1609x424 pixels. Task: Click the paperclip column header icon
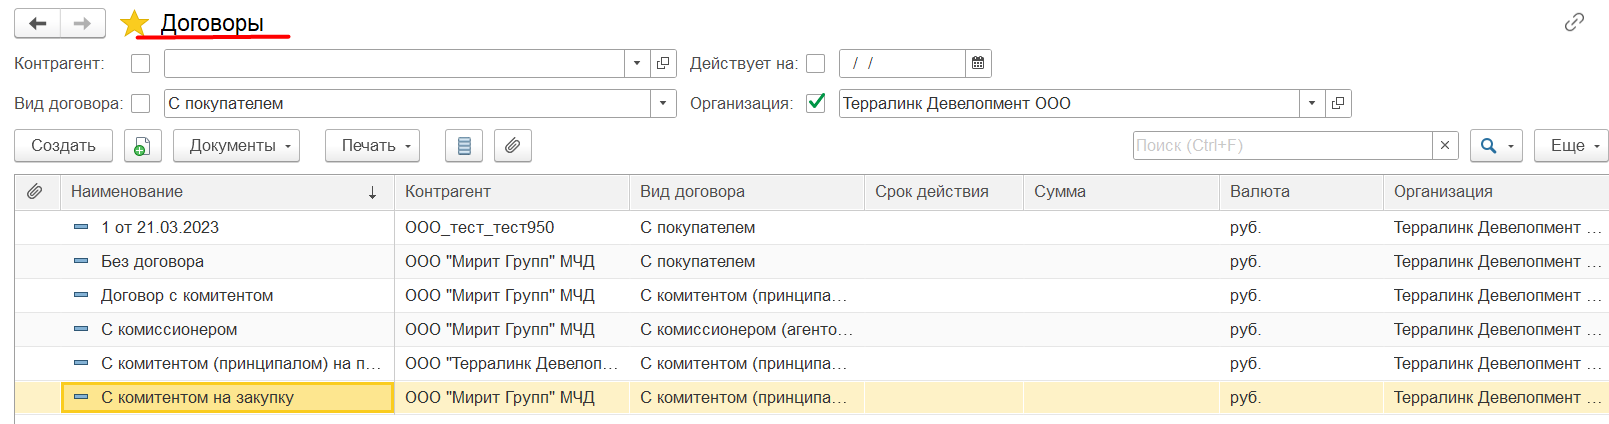pyautogui.click(x=35, y=191)
